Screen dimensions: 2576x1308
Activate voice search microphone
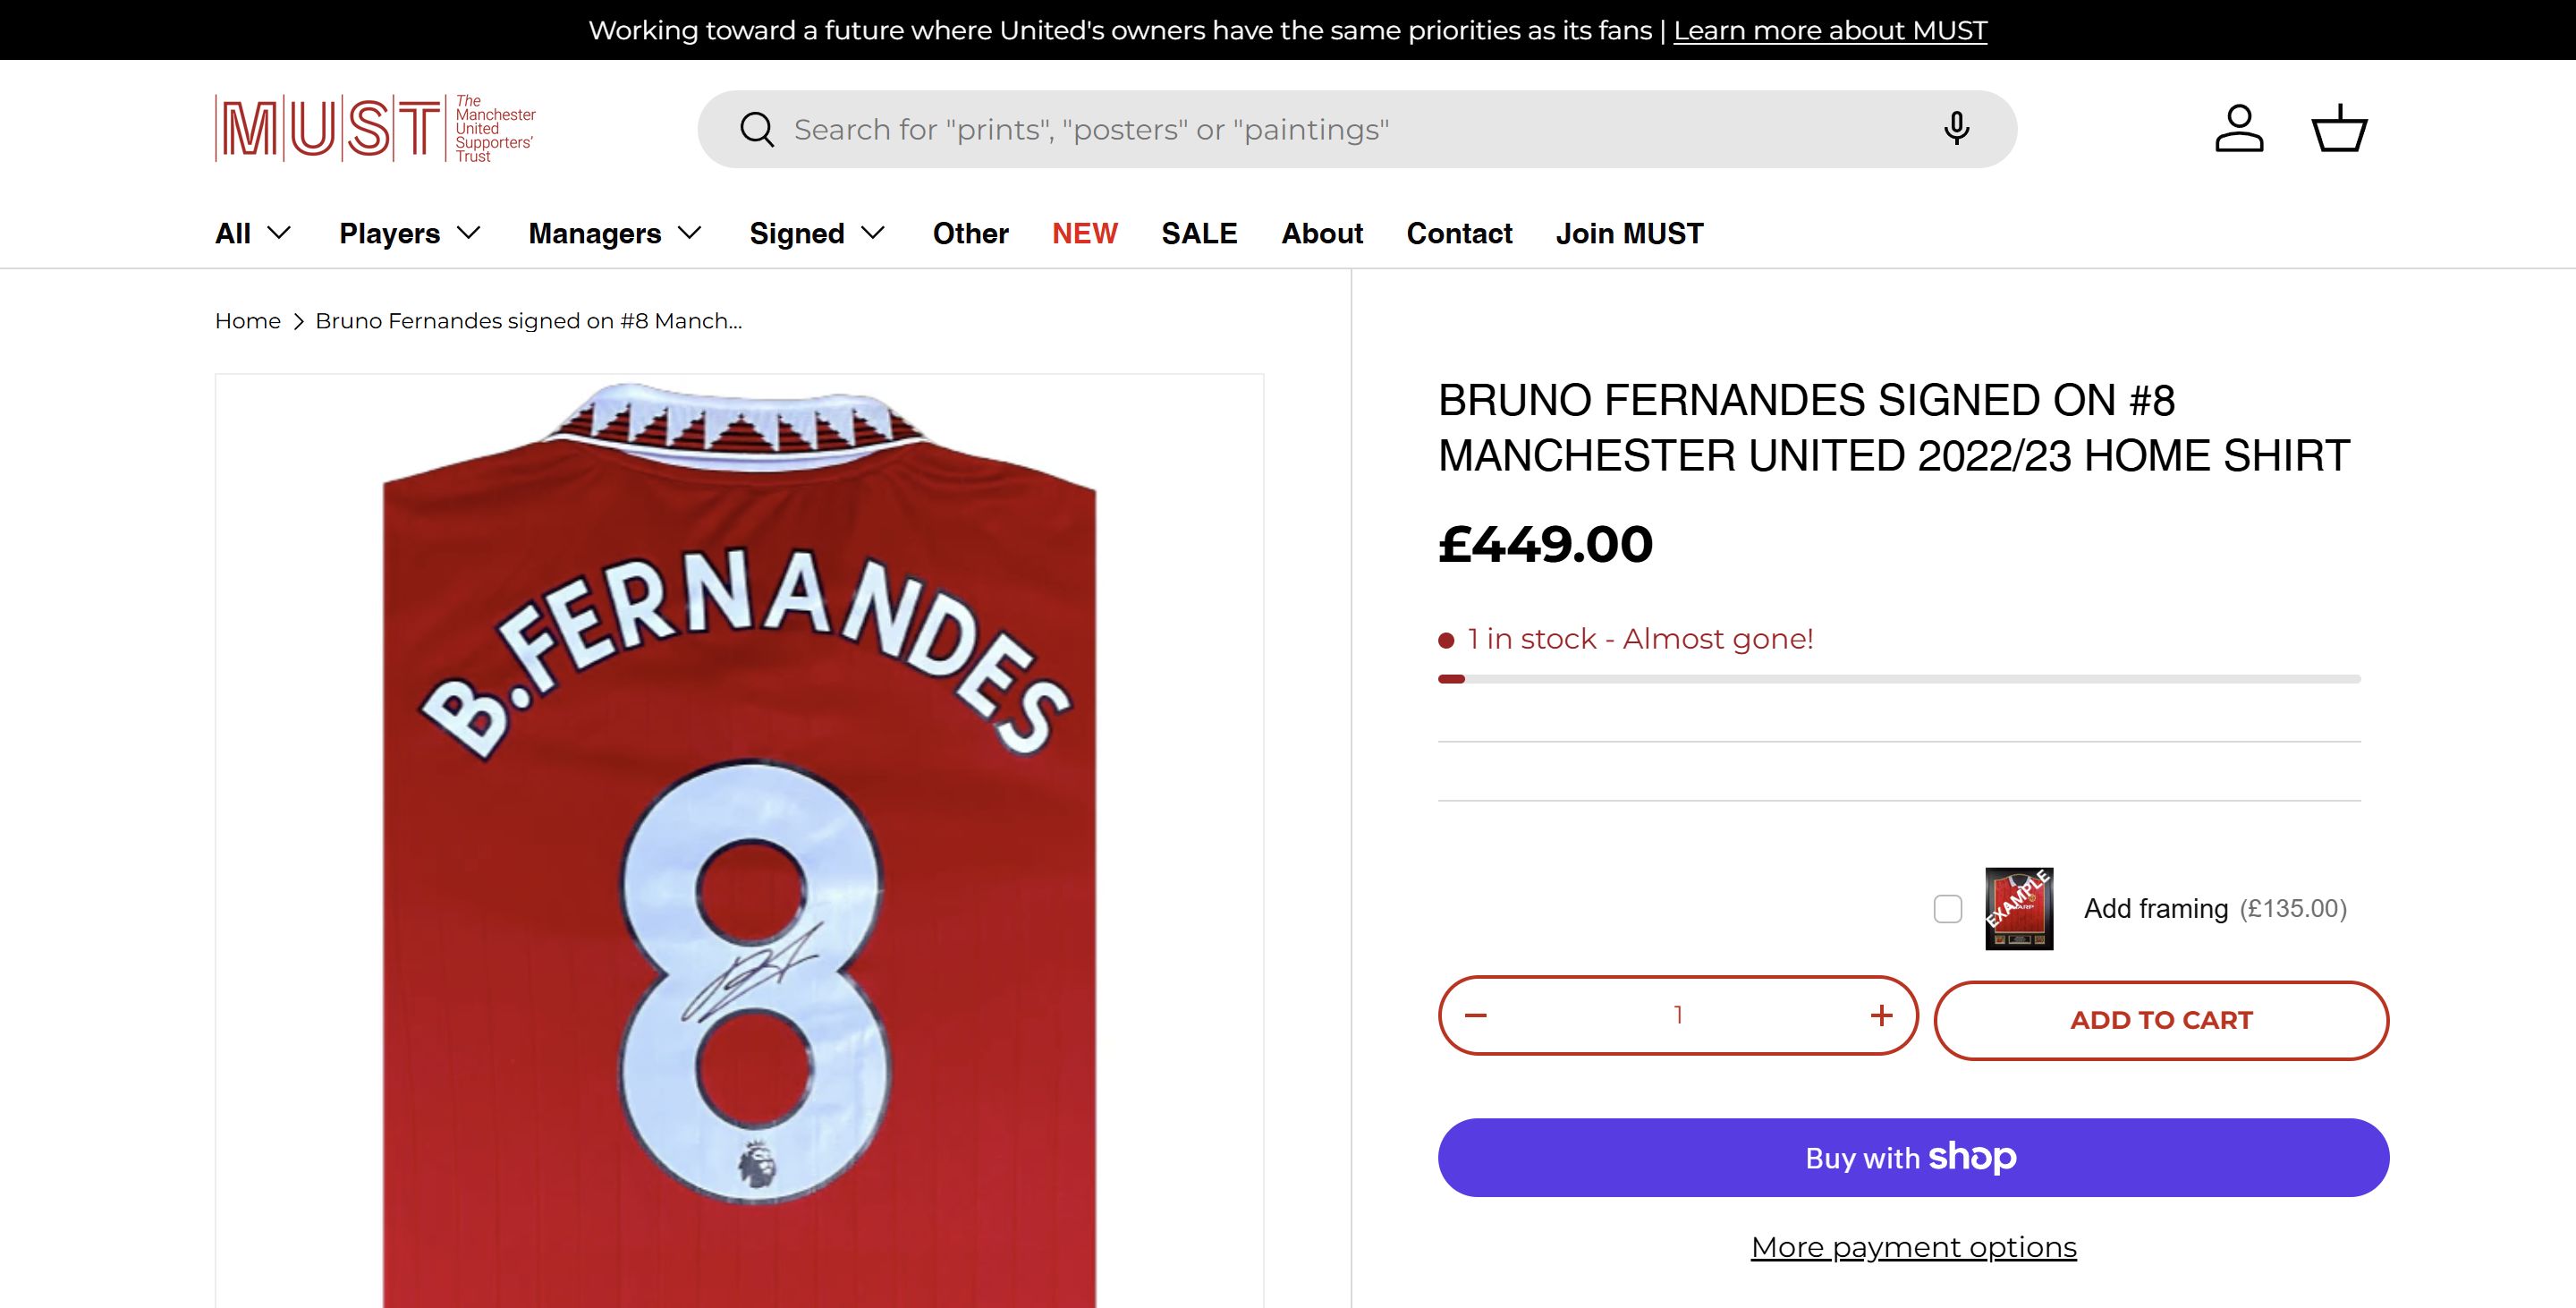[1956, 129]
